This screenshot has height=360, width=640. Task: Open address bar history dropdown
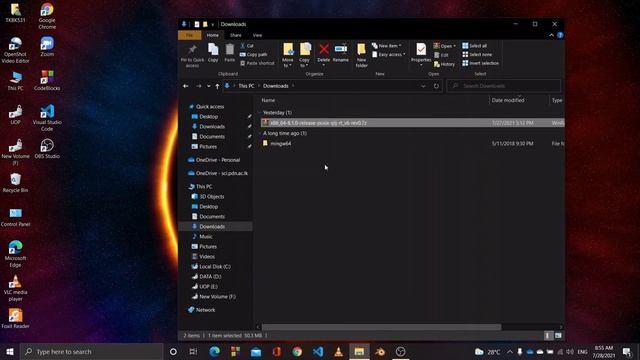[x=423, y=86]
